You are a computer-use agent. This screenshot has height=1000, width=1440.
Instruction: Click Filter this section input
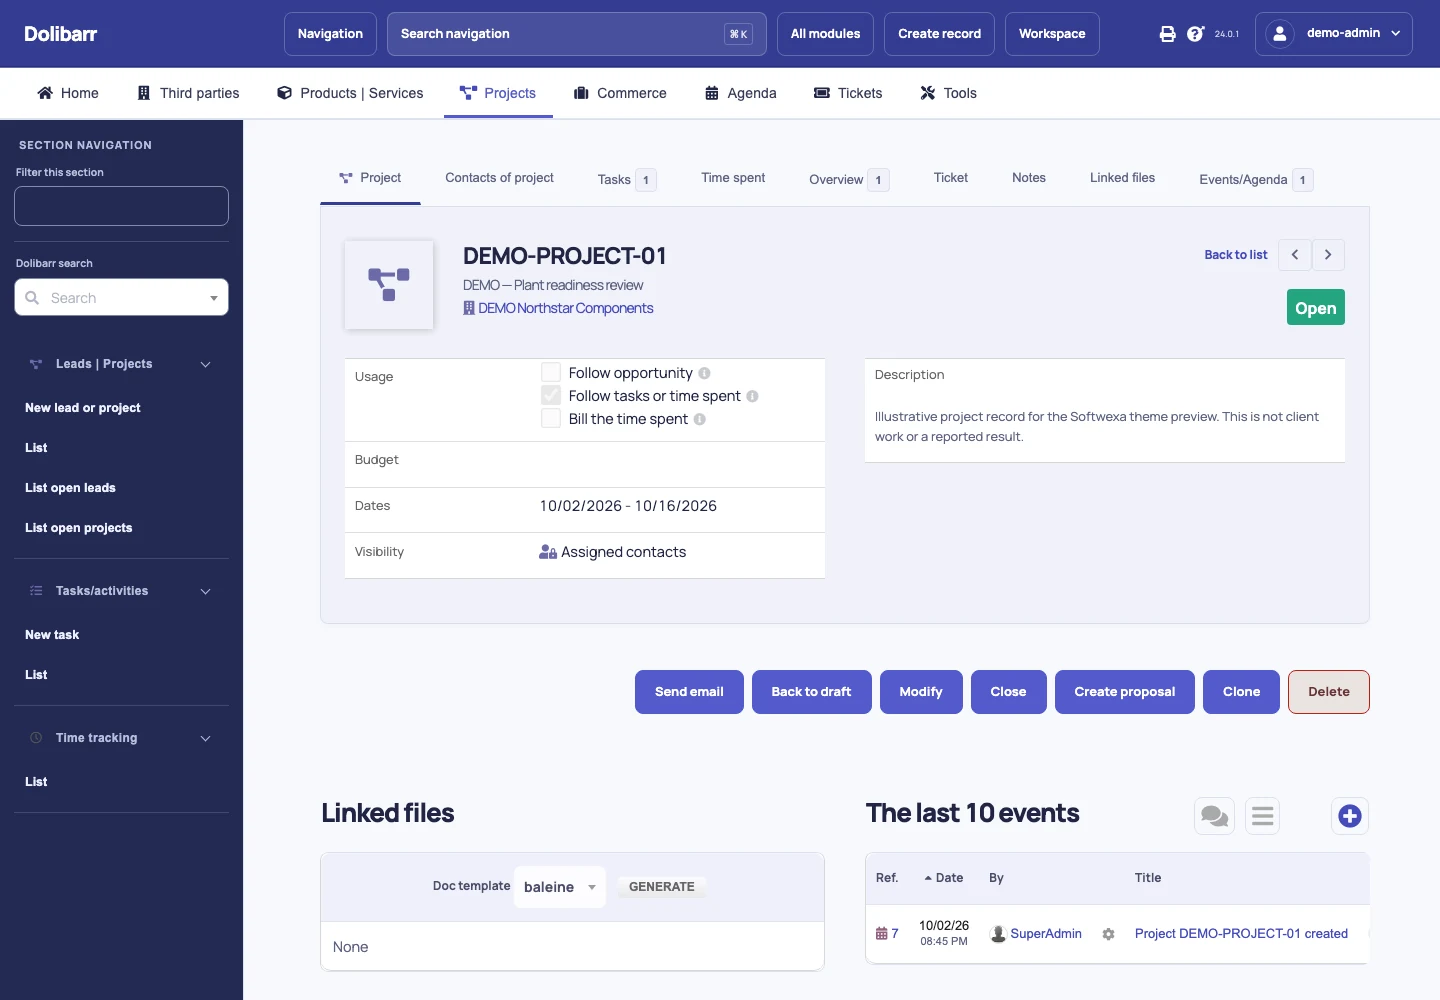pos(121,206)
